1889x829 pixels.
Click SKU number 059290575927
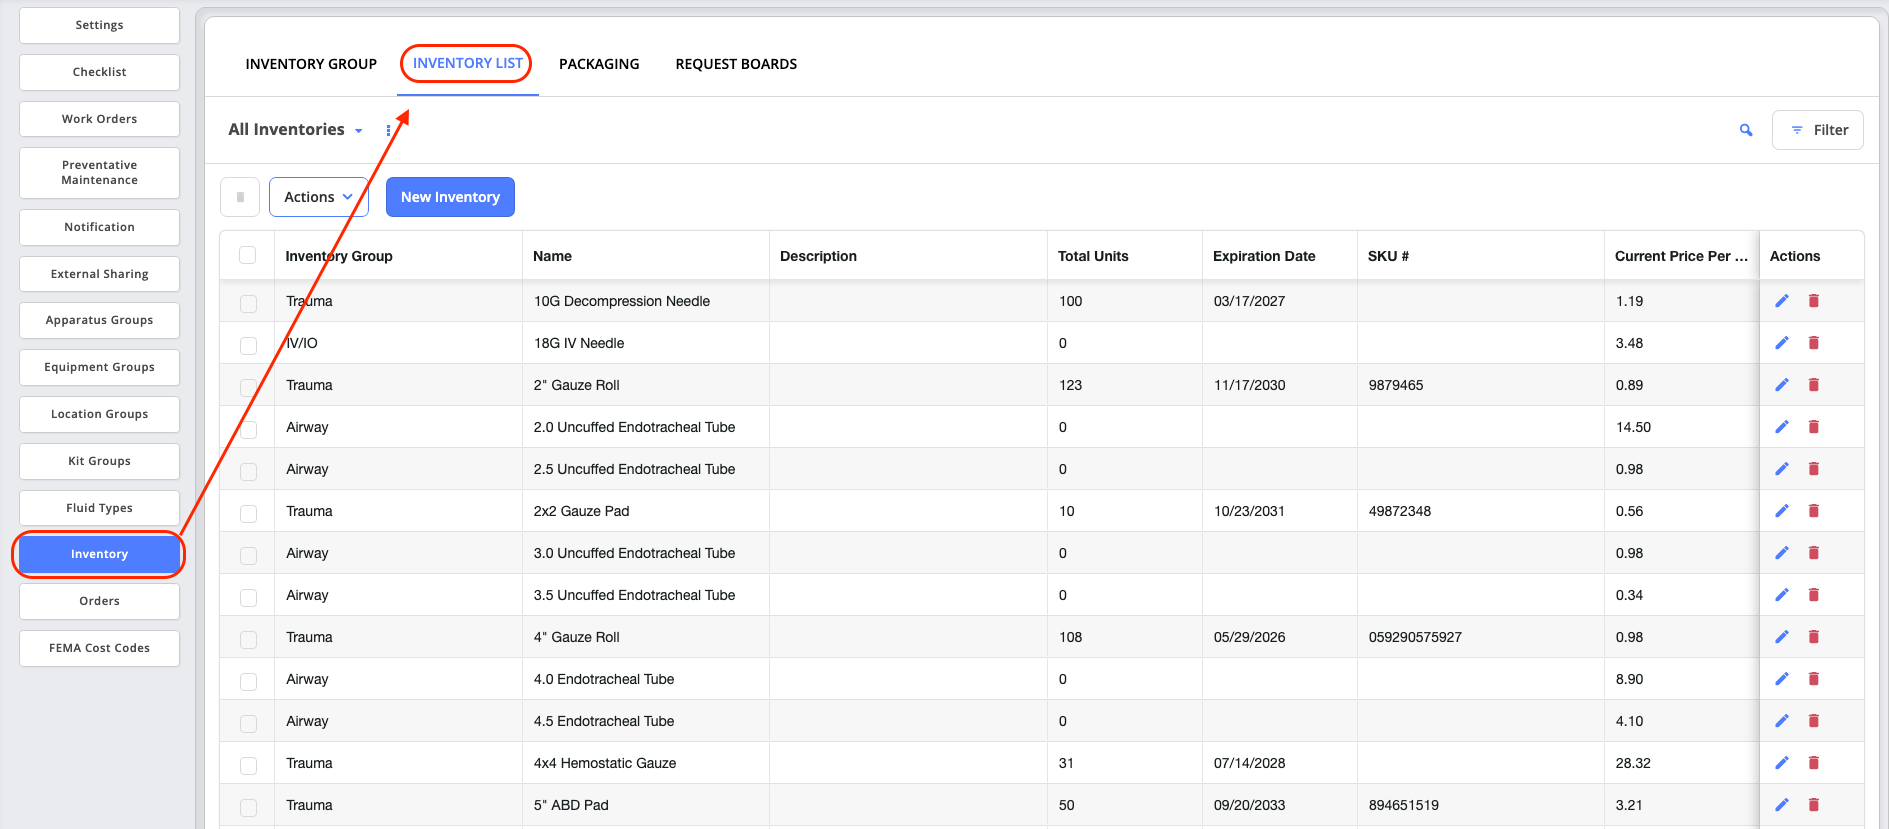click(1415, 637)
